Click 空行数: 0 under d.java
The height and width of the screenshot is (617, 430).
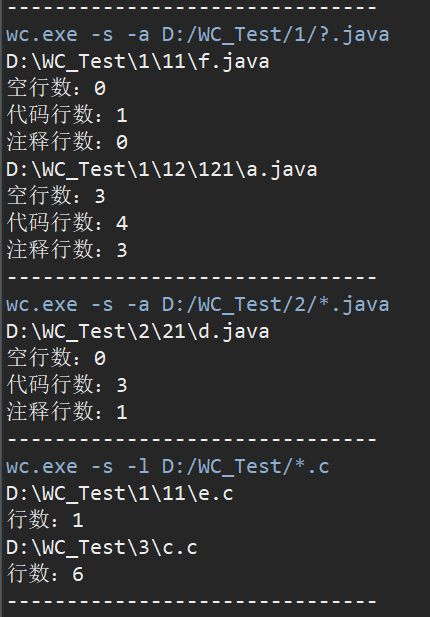point(56,358)
